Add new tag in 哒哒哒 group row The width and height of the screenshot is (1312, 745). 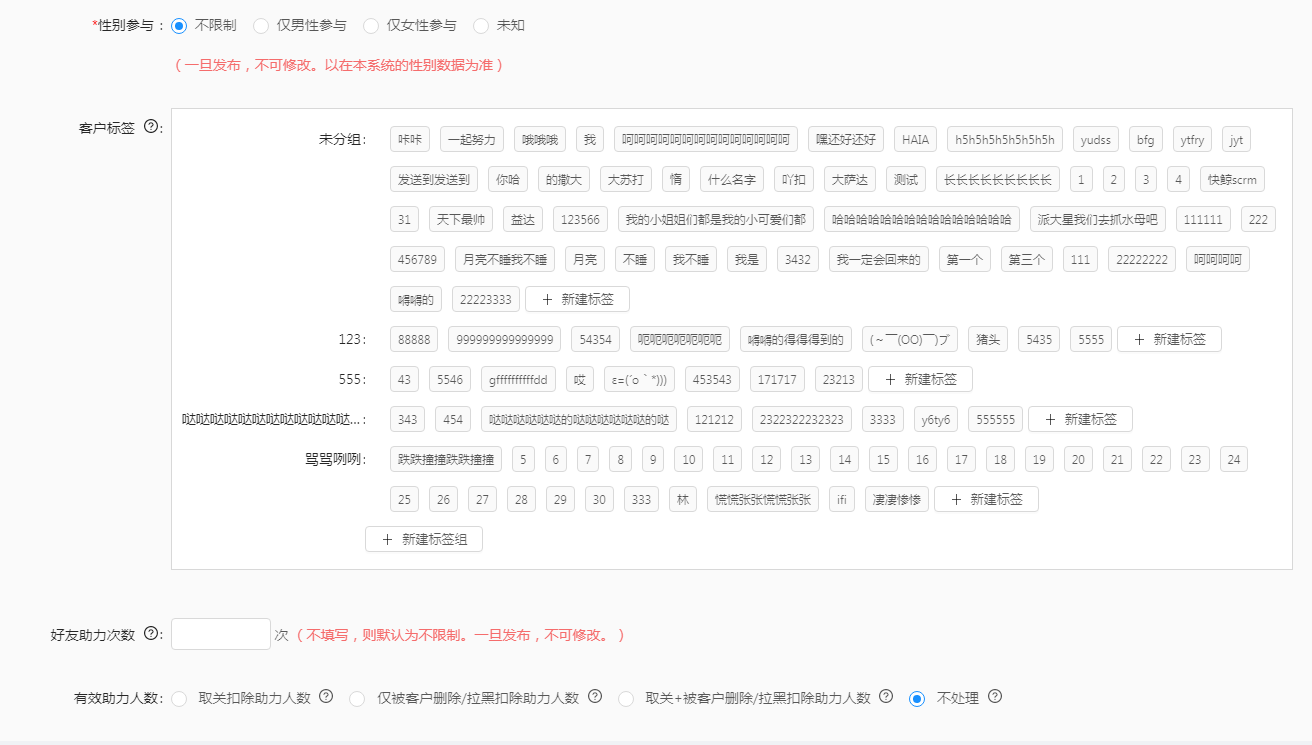(1080, 419)
